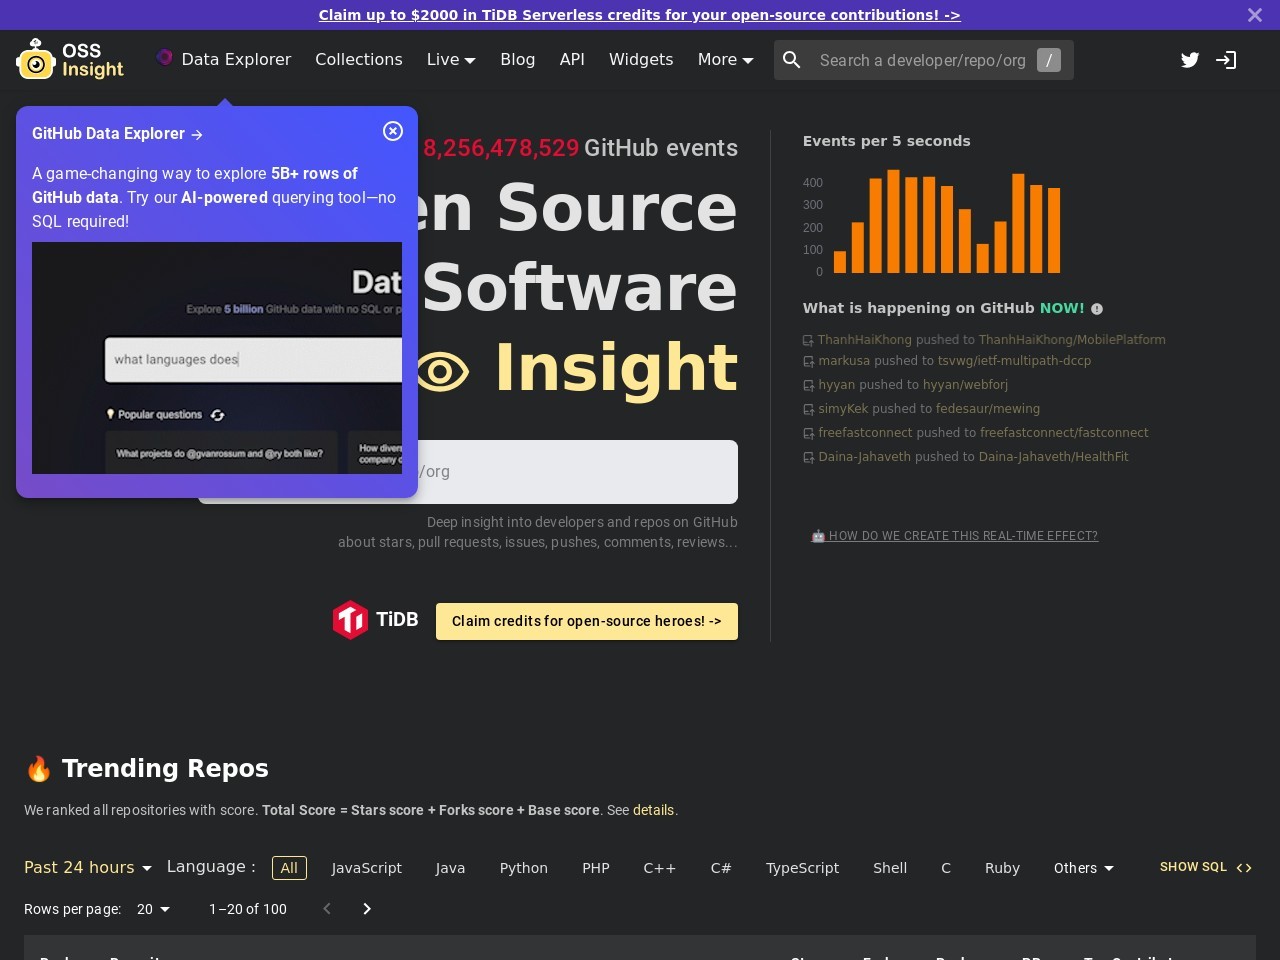Click the Data Explorer purple icon
This screenshot has width=1280, height=960.
(x=165, y=57)
